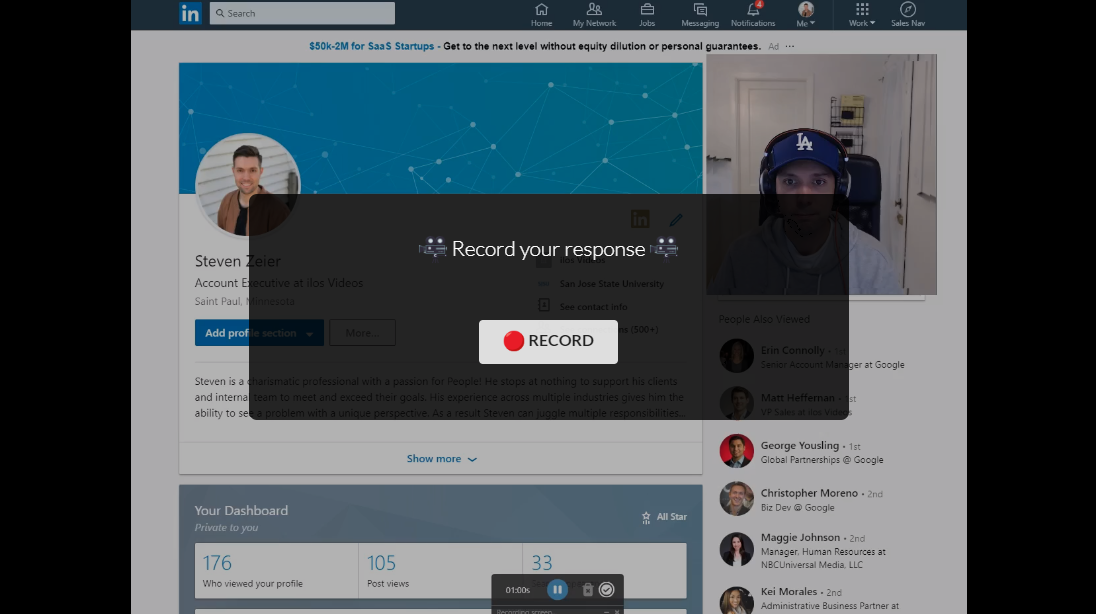This screenshot has width=1096, height=614.
Task: Open George Yousling's profile
Action: pyautogui.click(x=800, y=445)
